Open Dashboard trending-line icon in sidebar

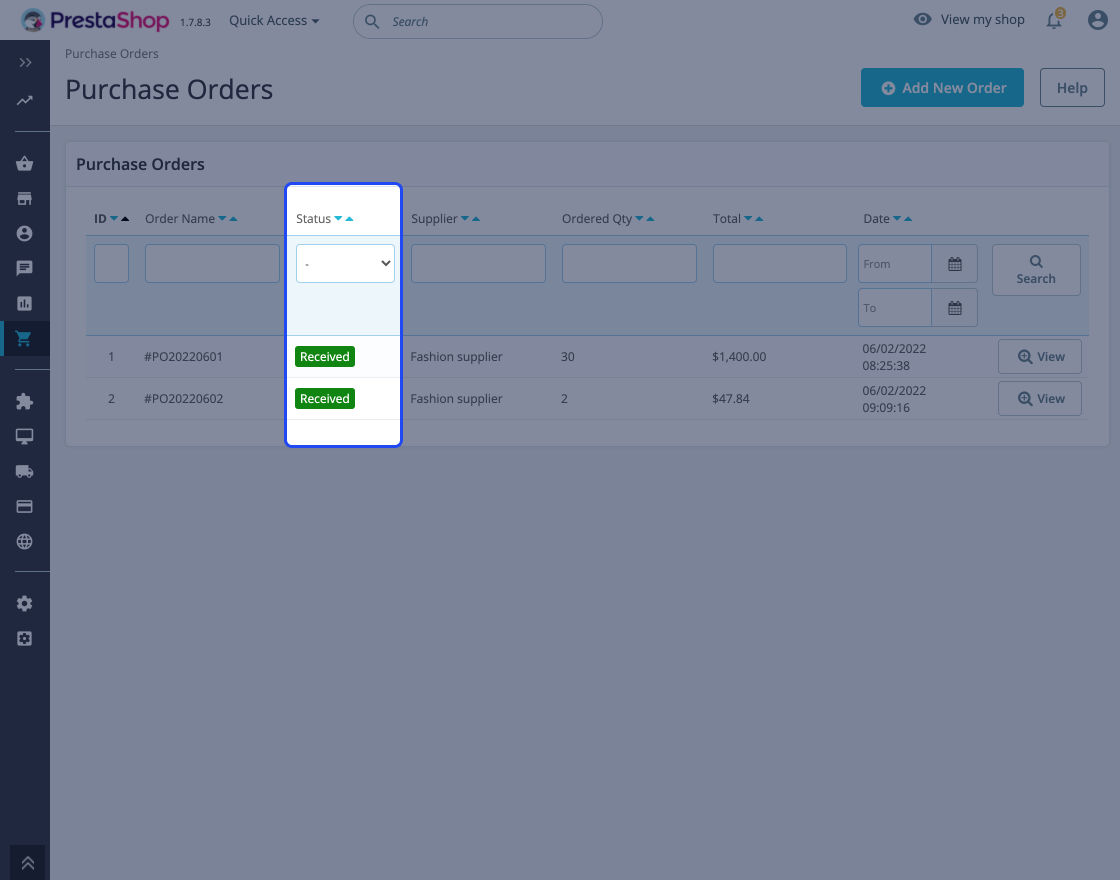pyautogui.click(x=25, y=100)
